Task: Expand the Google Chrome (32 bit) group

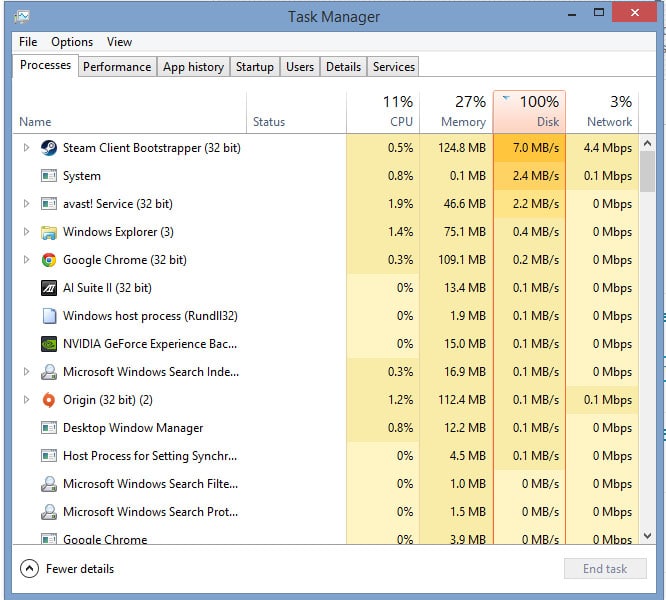Action: point(26,260)
